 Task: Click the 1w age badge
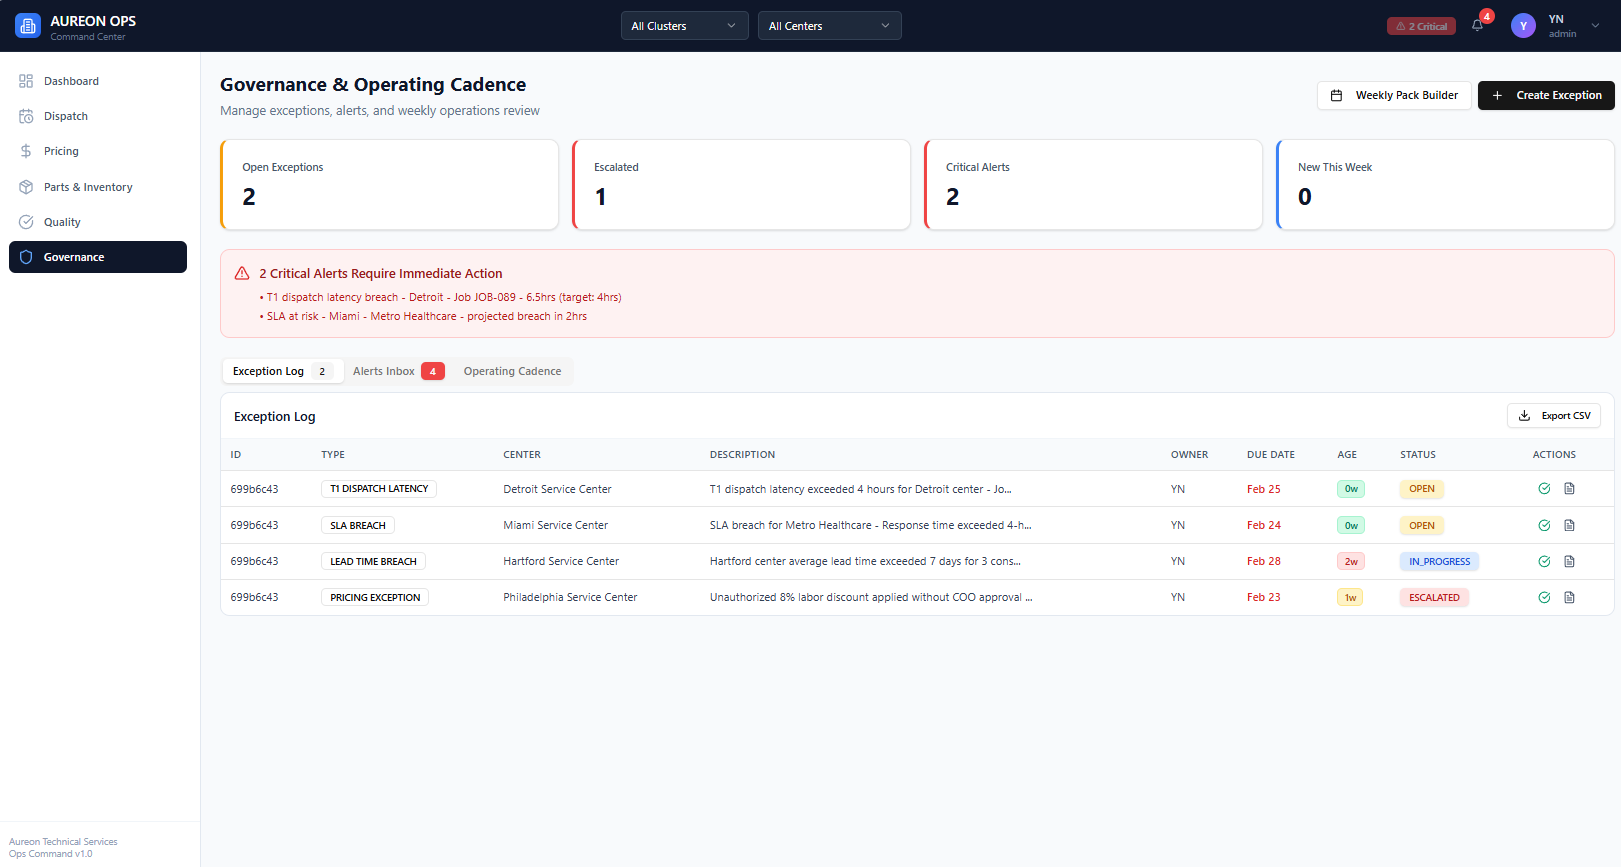pos(1351,597)
